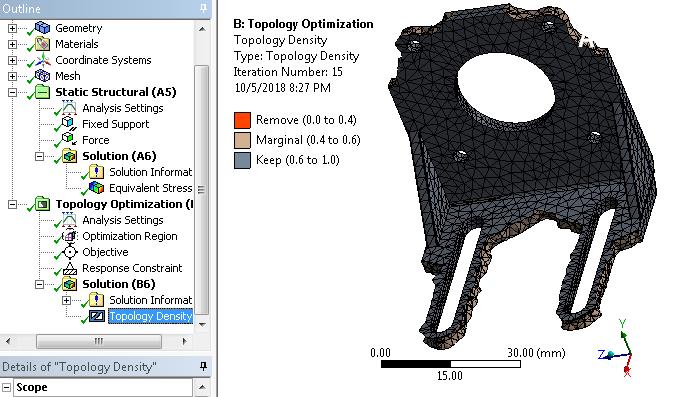Click the Details panel scroll up arrow
The image size is (677, 397).
(202, 387)
